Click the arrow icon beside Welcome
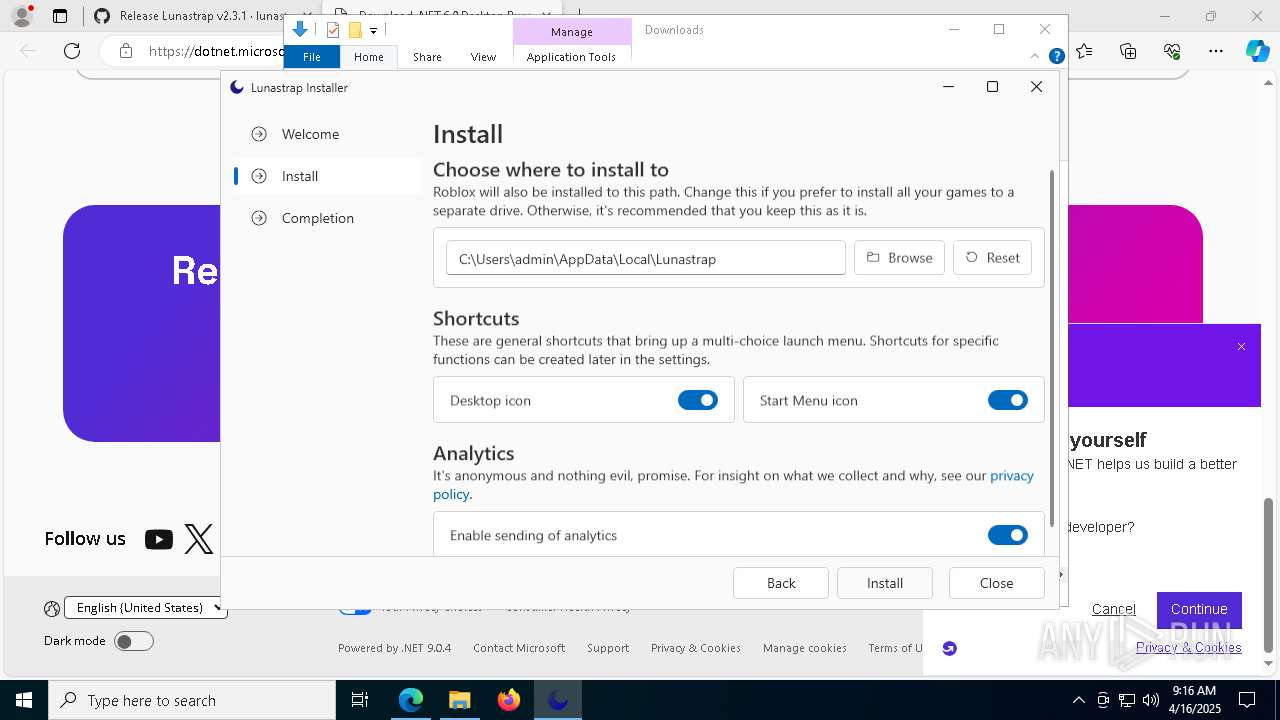The image size is (1280, 720). pos(259,134)
